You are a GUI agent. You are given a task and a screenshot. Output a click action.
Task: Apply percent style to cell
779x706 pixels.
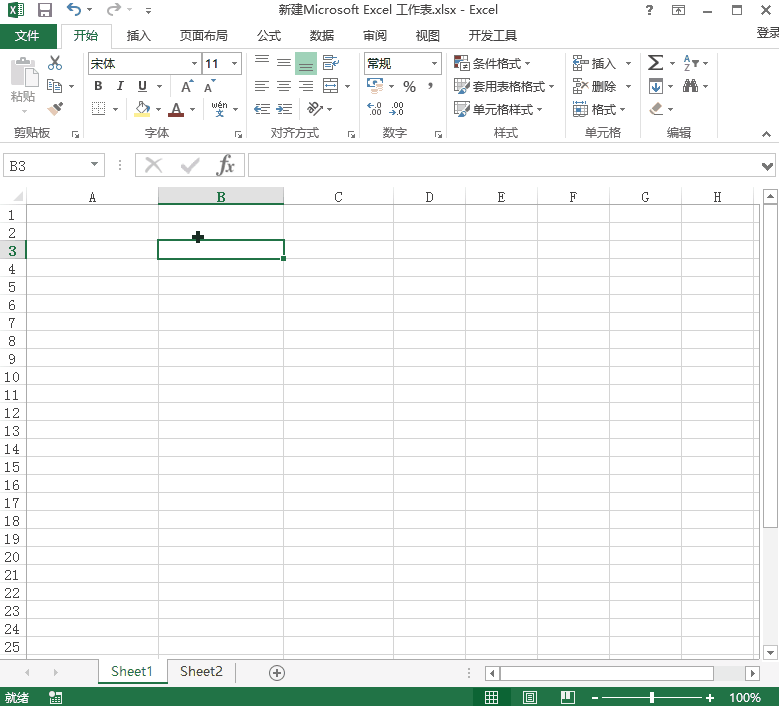[409, 86]
